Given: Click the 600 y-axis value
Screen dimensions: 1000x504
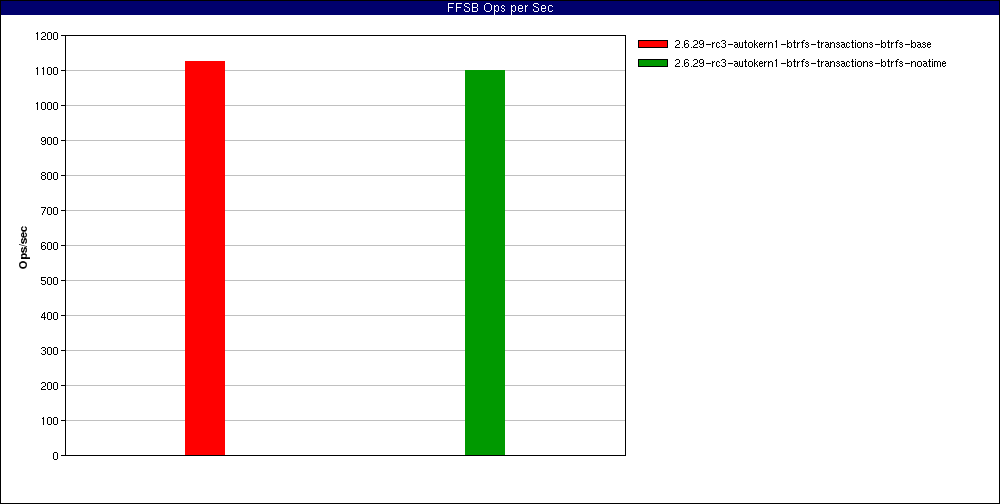Looking at the screenshot, I should coord(50,246).
